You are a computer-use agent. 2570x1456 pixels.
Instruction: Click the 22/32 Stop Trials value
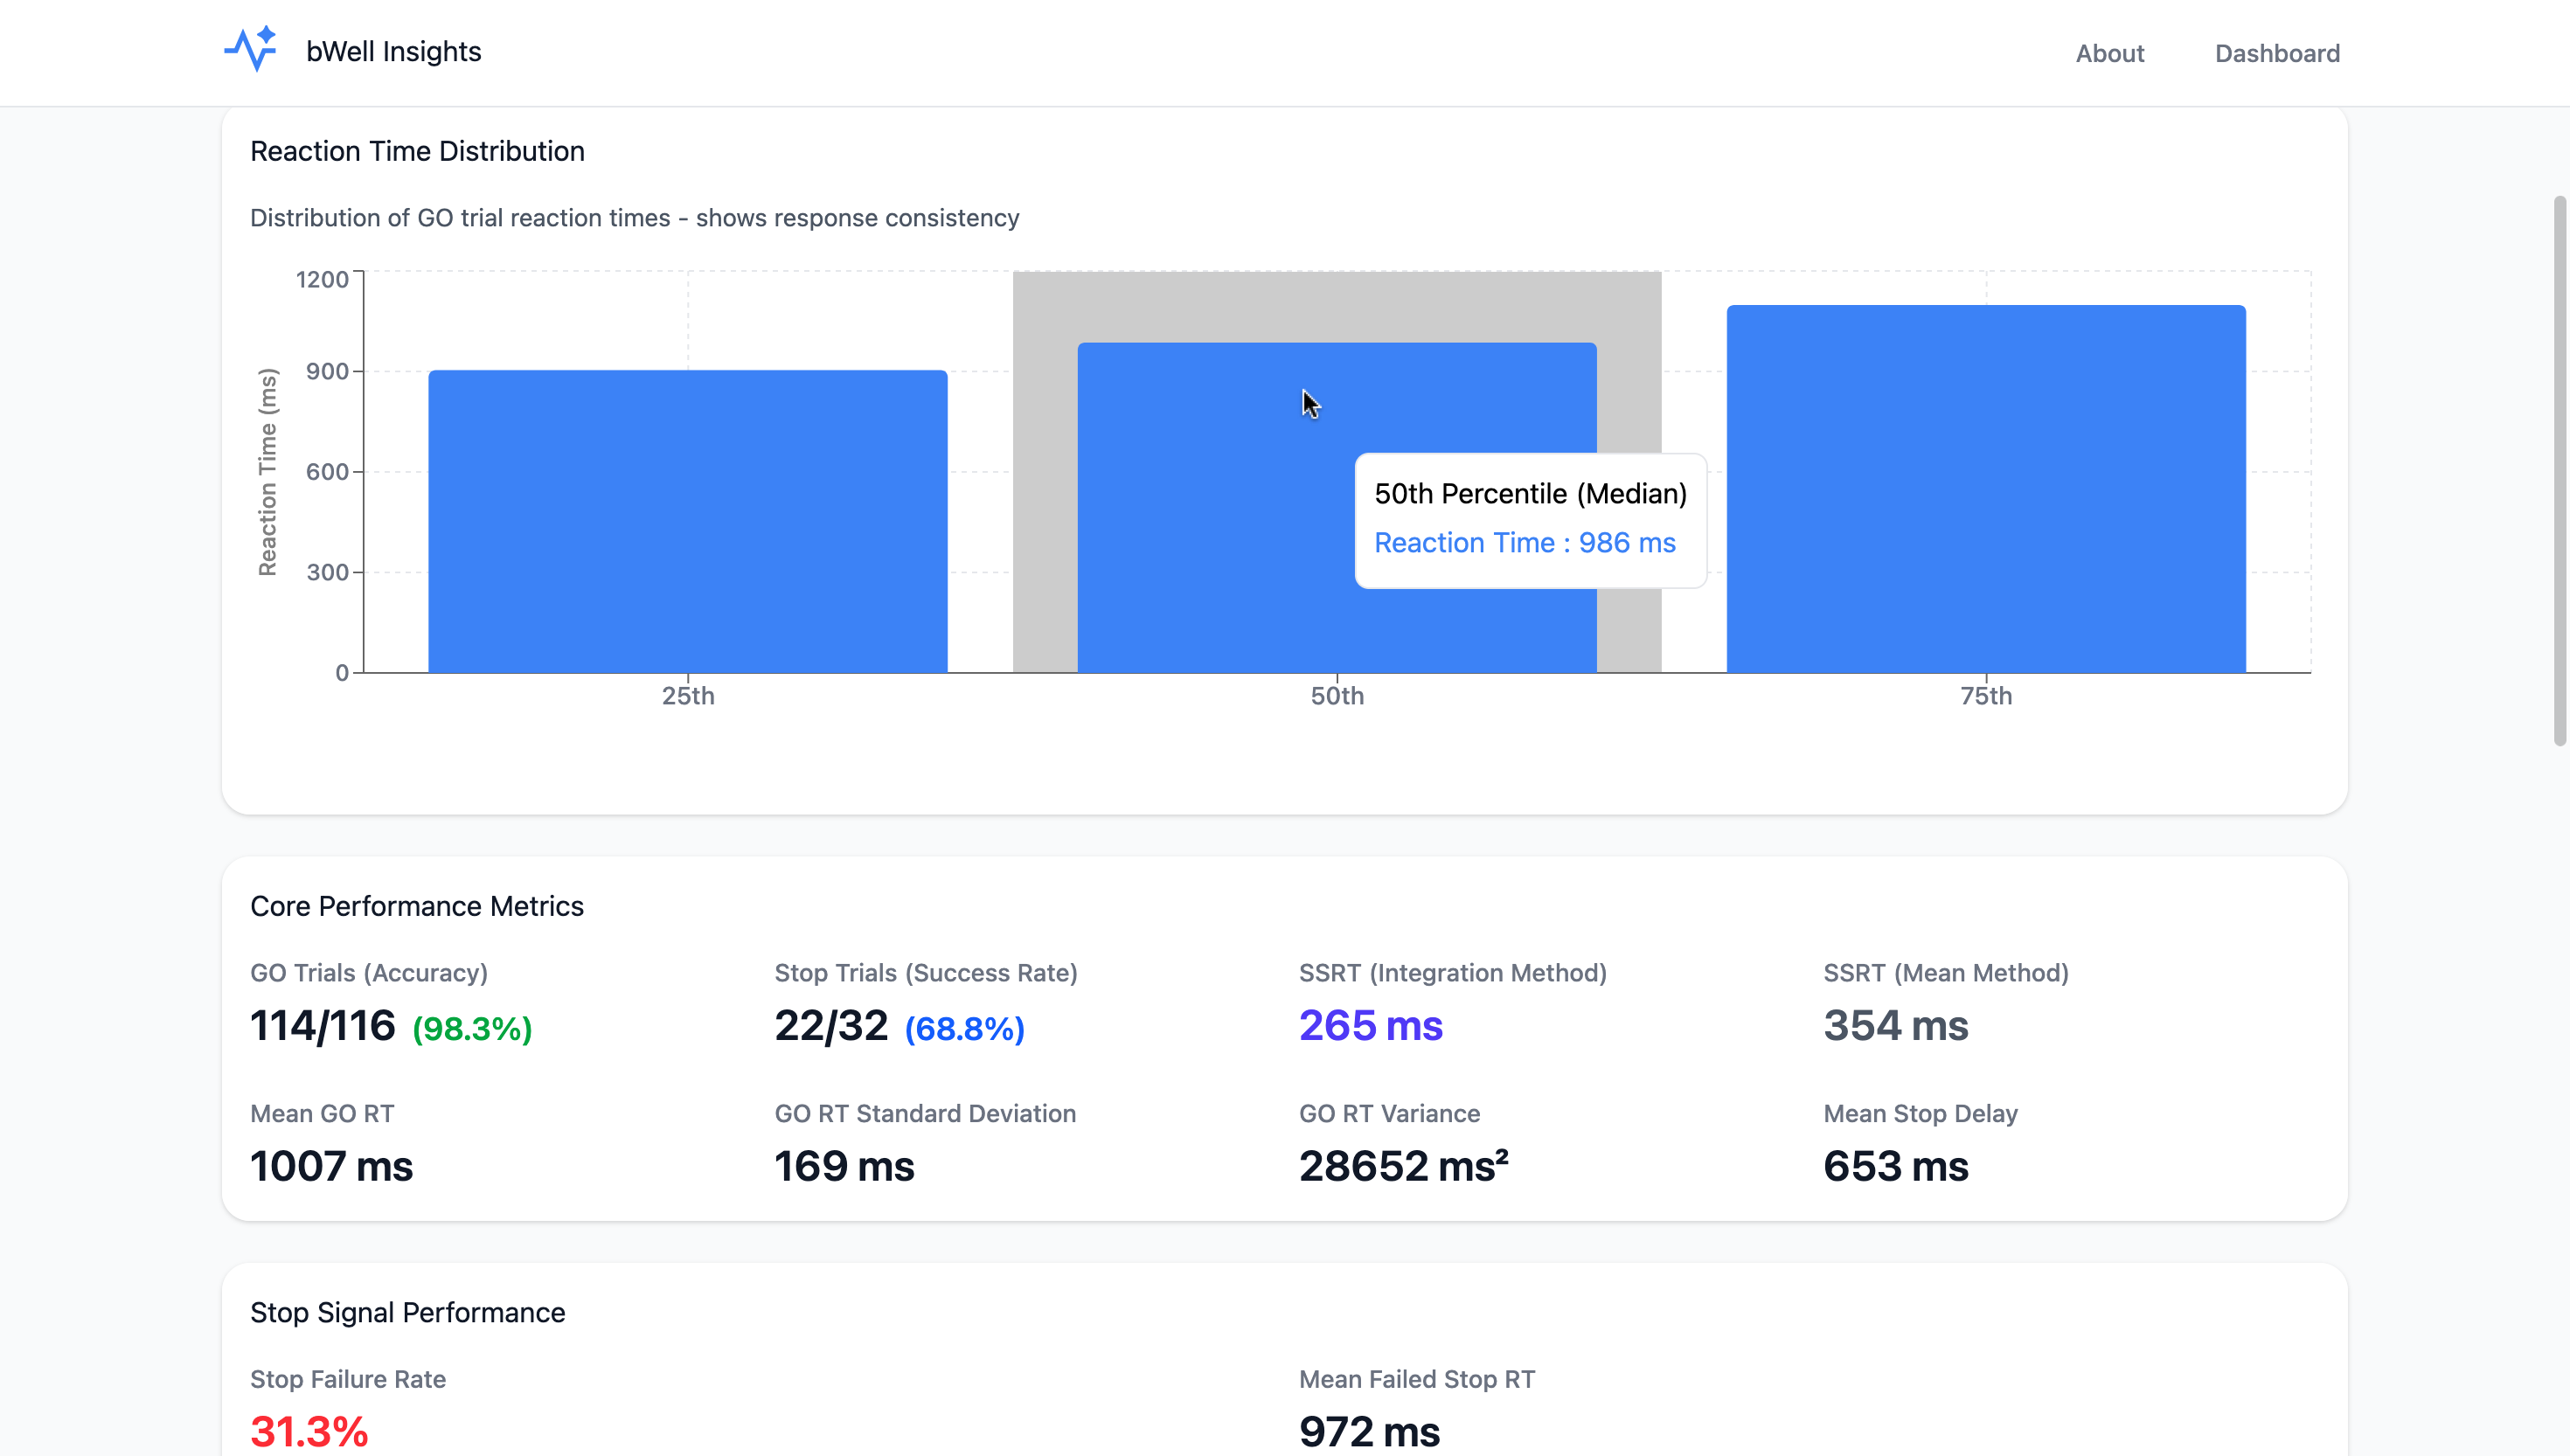[x=830, y=1026]
